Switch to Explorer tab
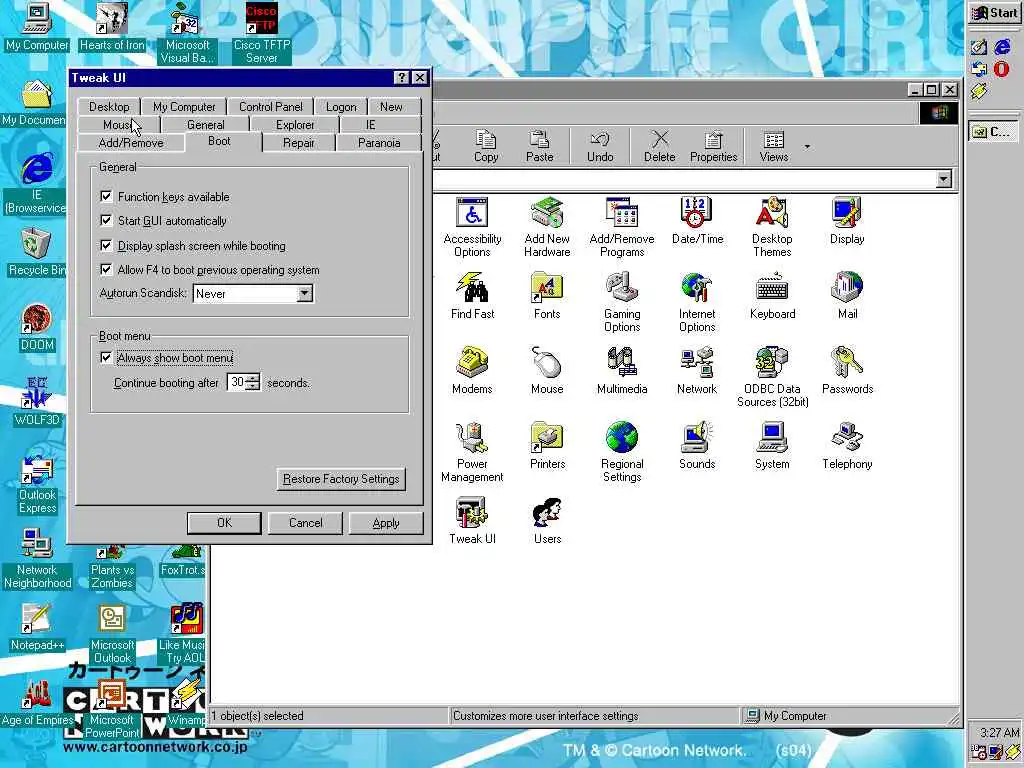This screenshot has height=768, width=1024. (295, 125)
